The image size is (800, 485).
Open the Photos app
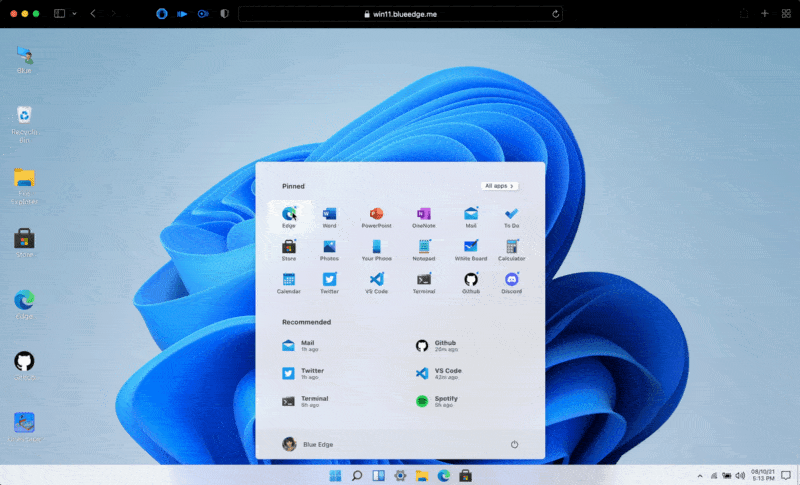click(x=329, y=250)
